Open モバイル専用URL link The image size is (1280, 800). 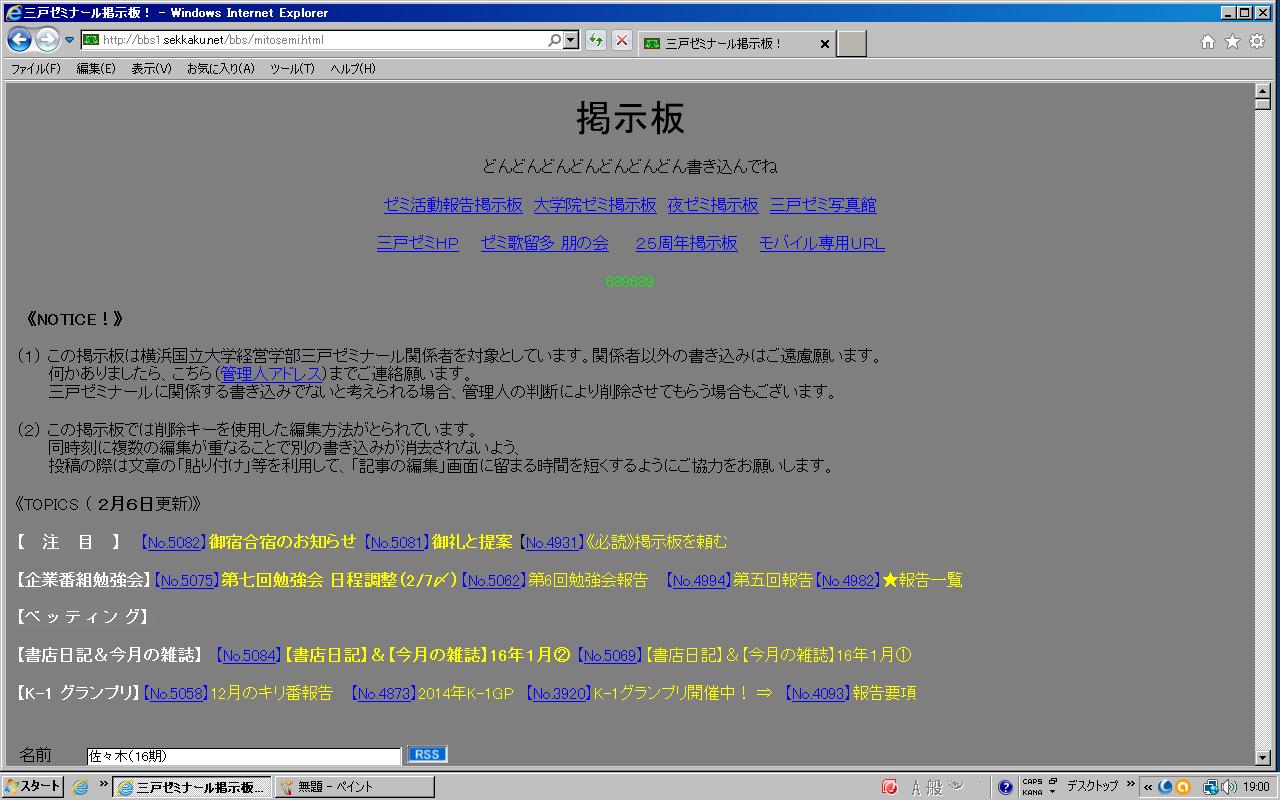[822, 243]
